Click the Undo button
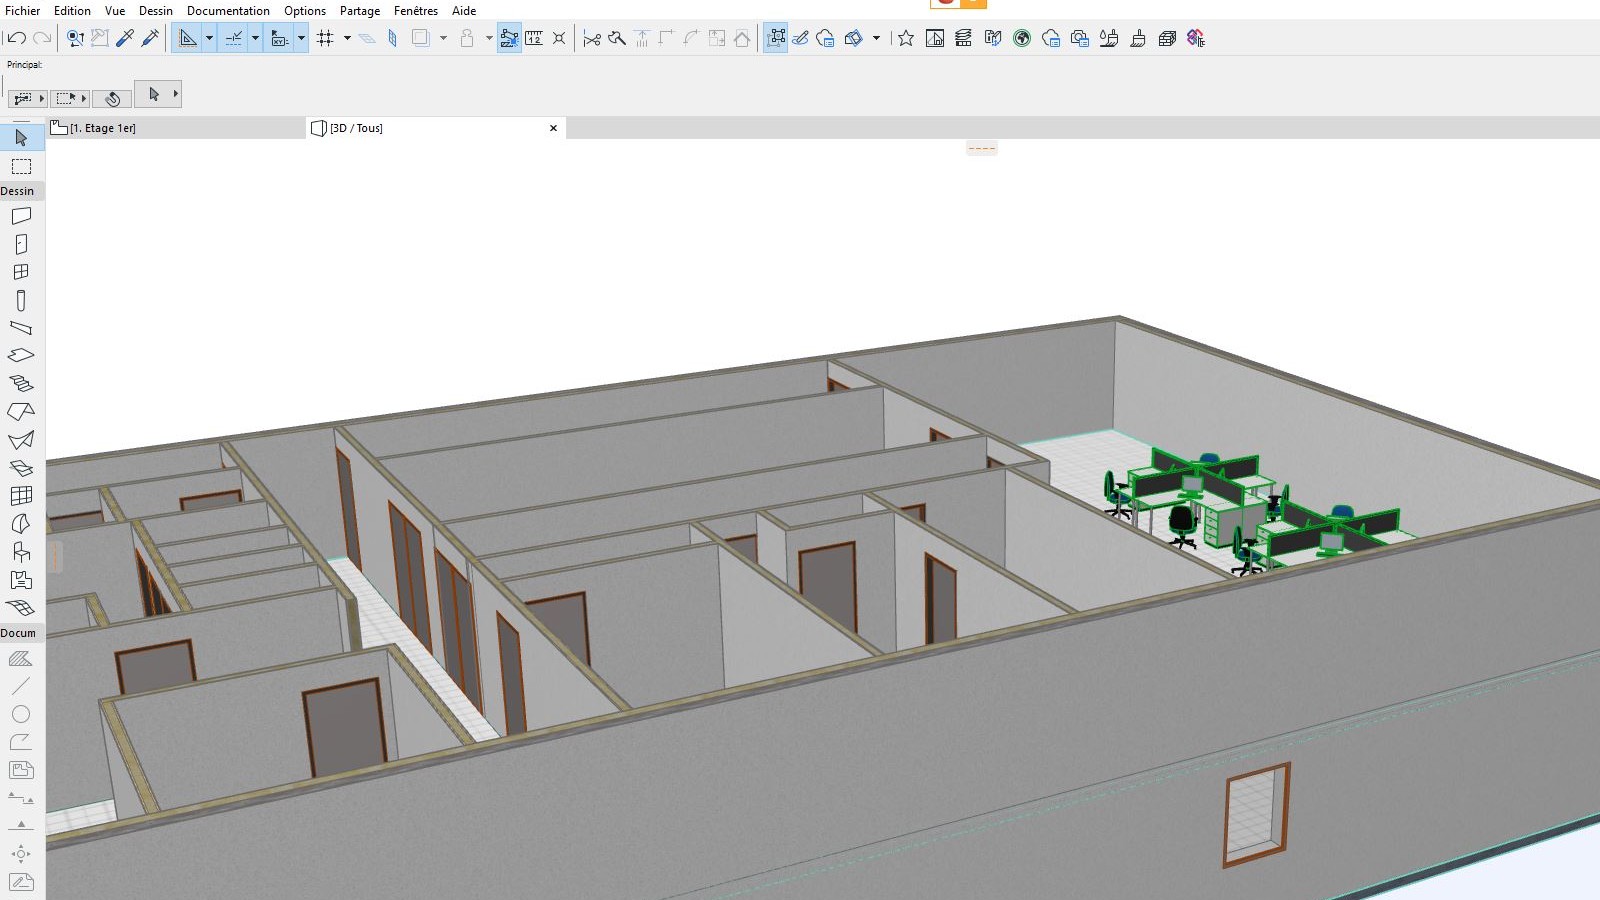1600x900 pixels. click(x=17, y=38)
